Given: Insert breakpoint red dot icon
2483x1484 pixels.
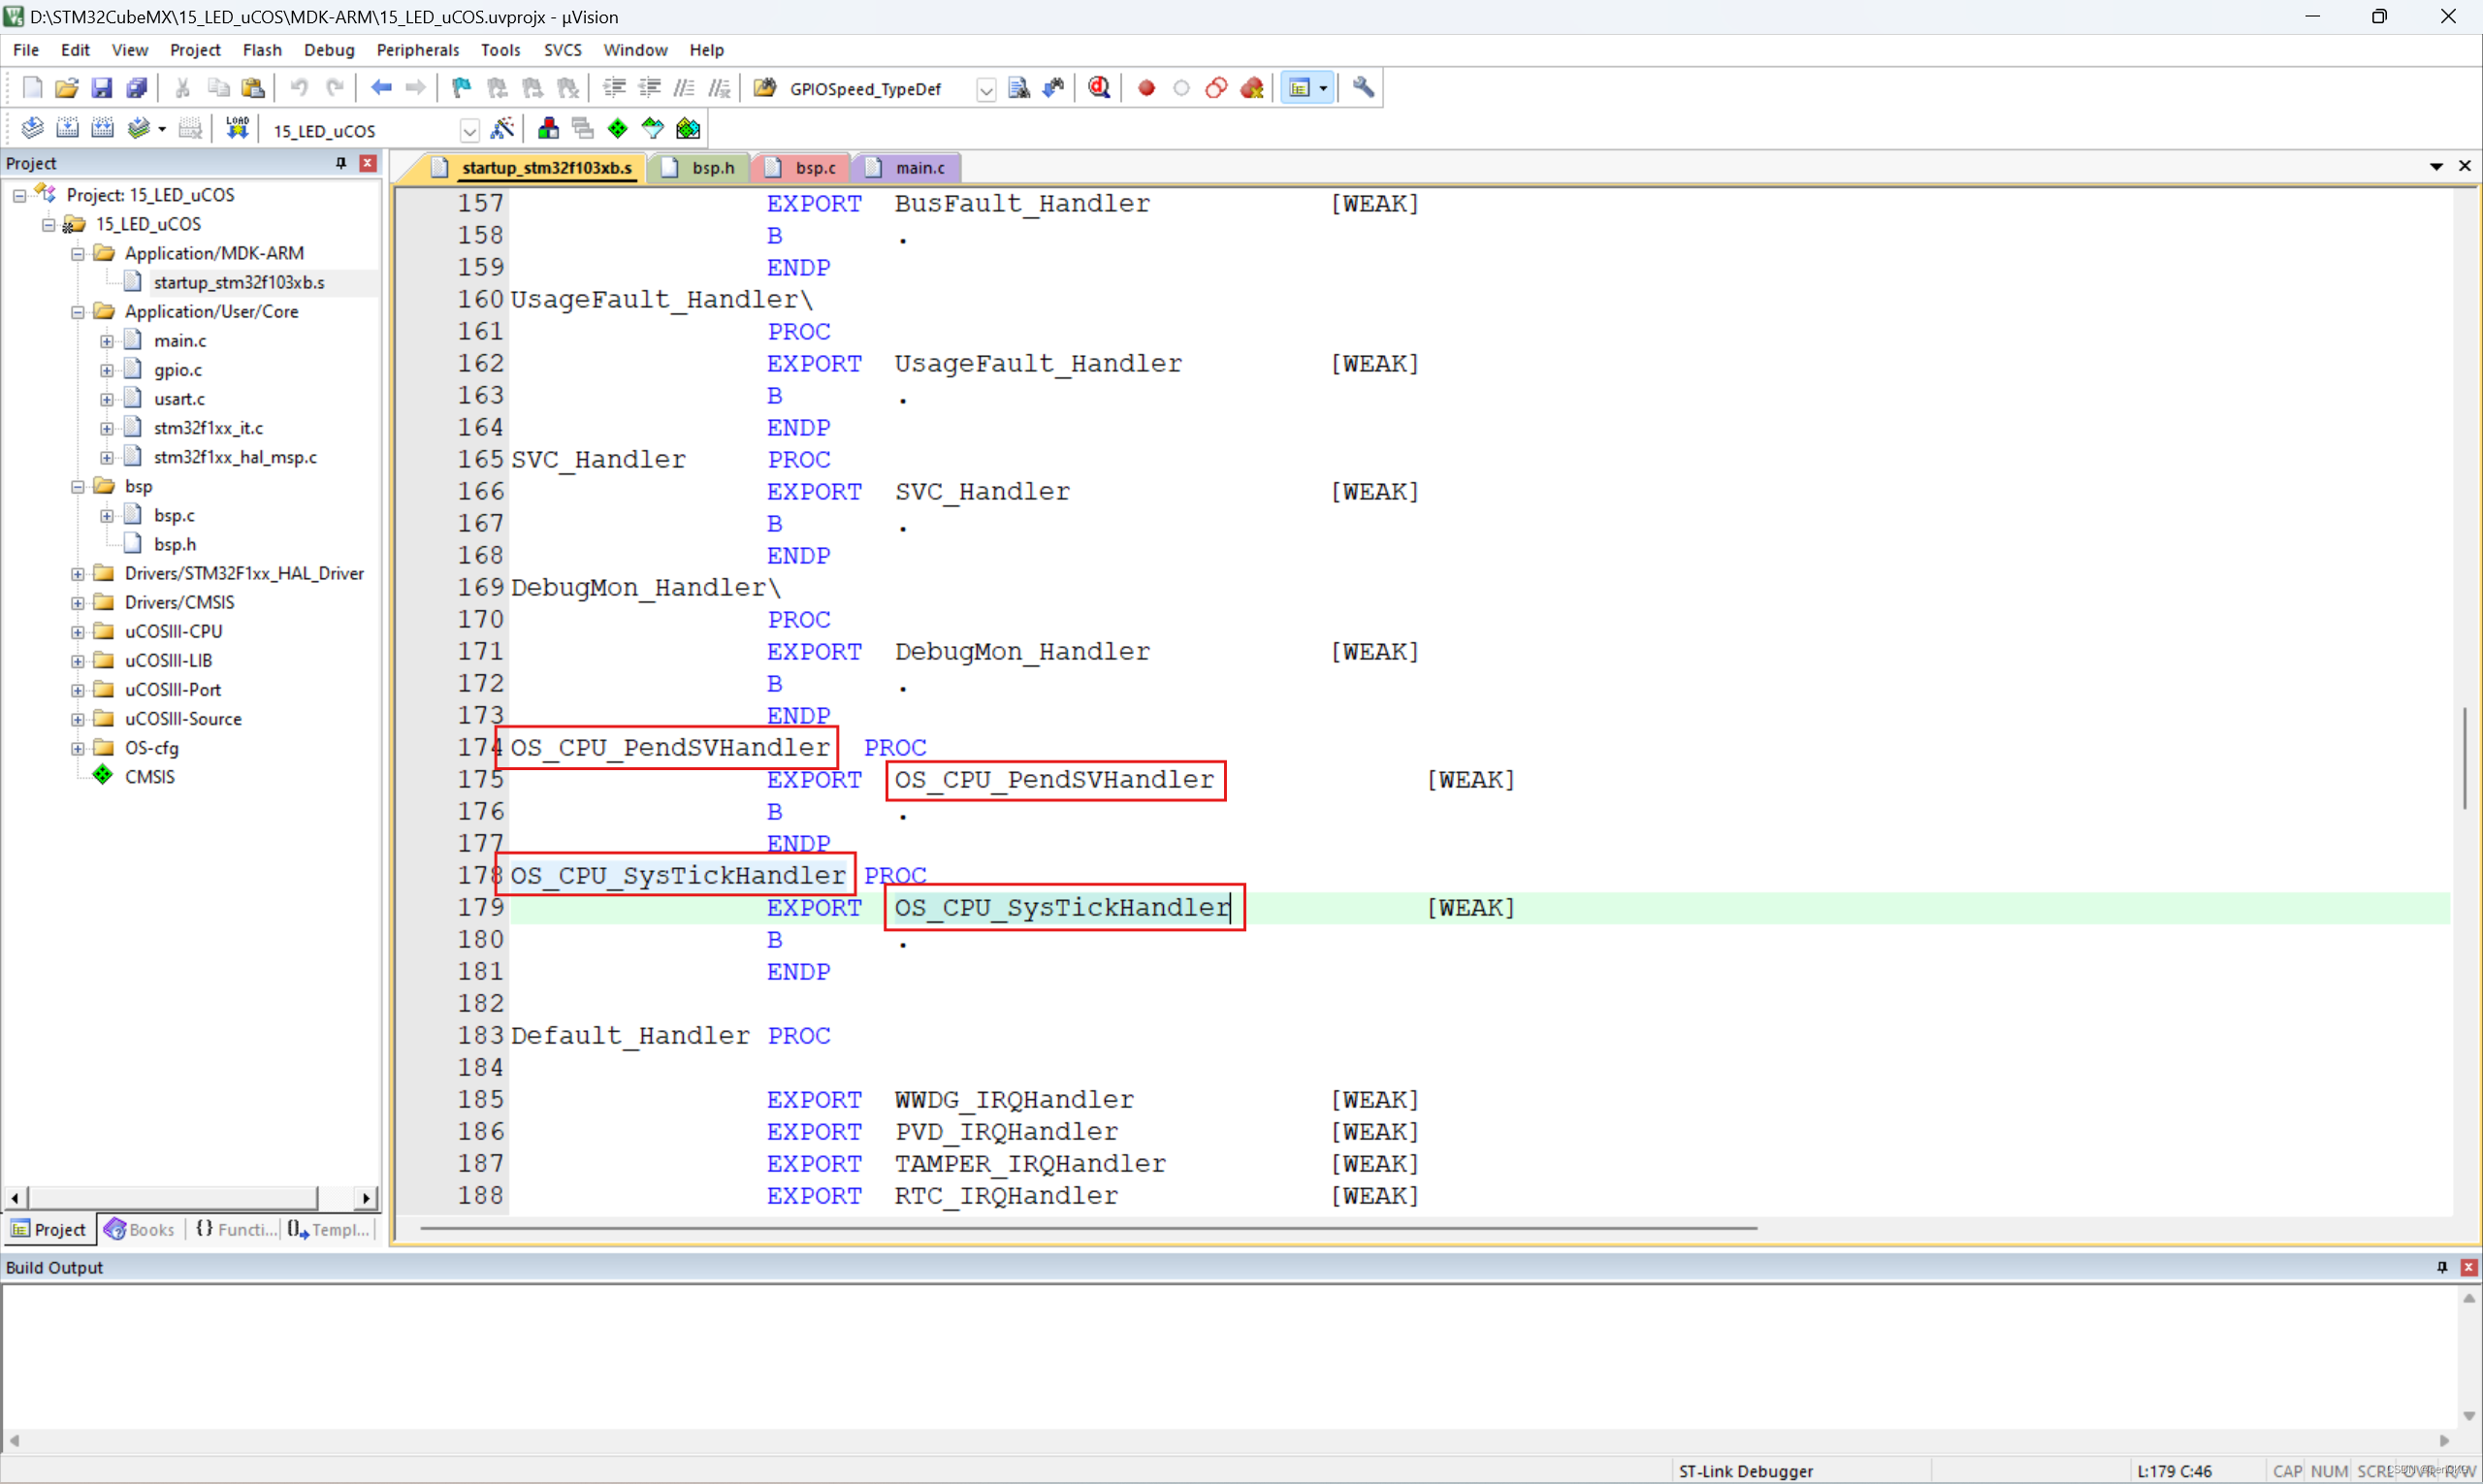Looking at the screenshot, I should (1147, 88).
